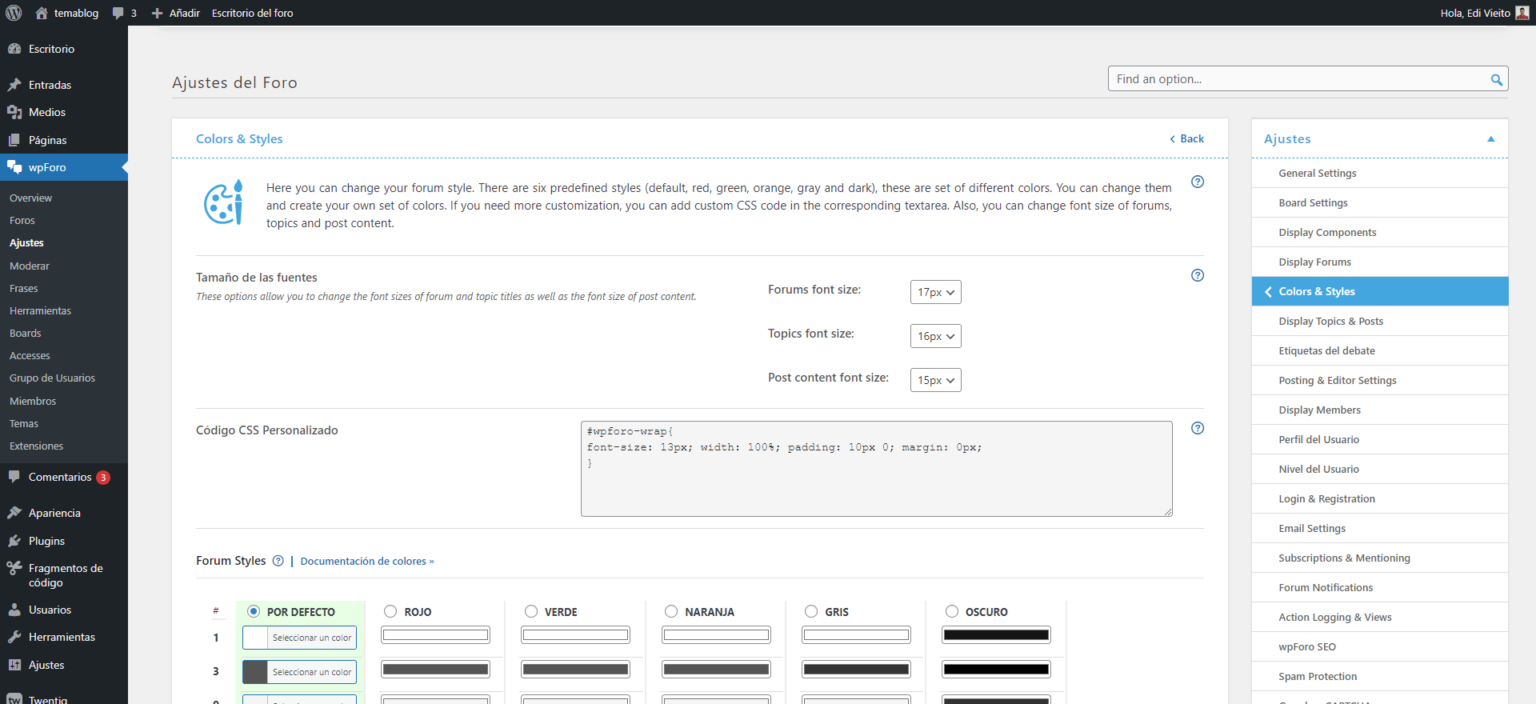
Task: Open the Forums font size dropdown
Action: [935, 291]
